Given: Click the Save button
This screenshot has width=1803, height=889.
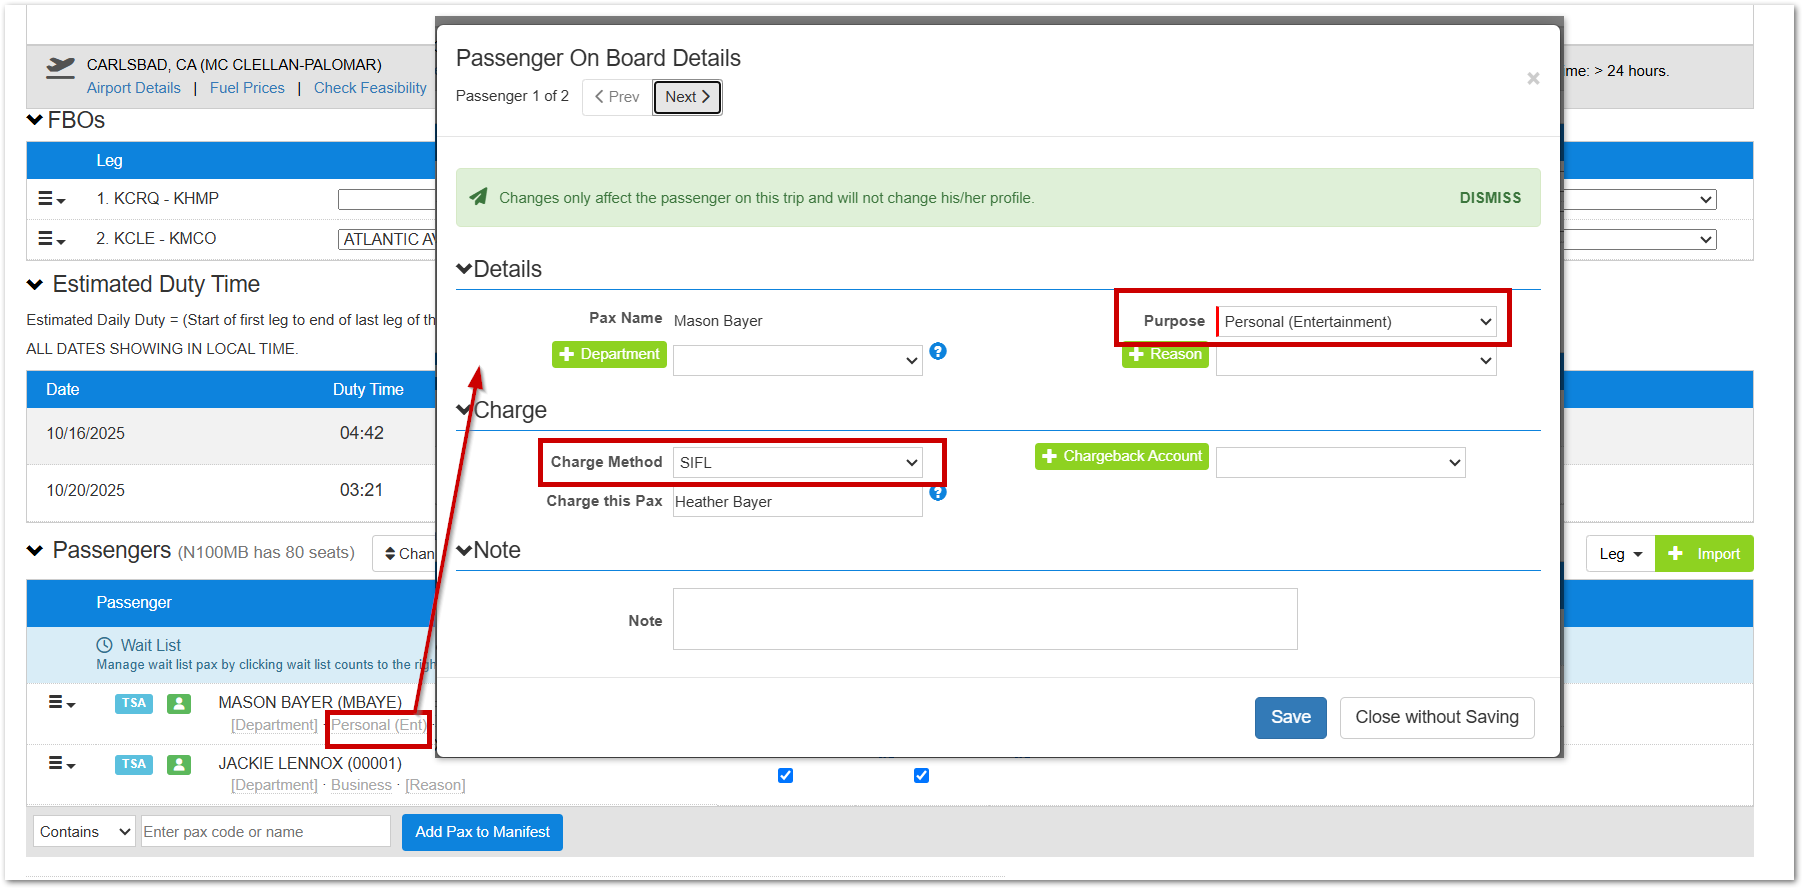Looking at the screenshot, I should (x=1290, y=717).
